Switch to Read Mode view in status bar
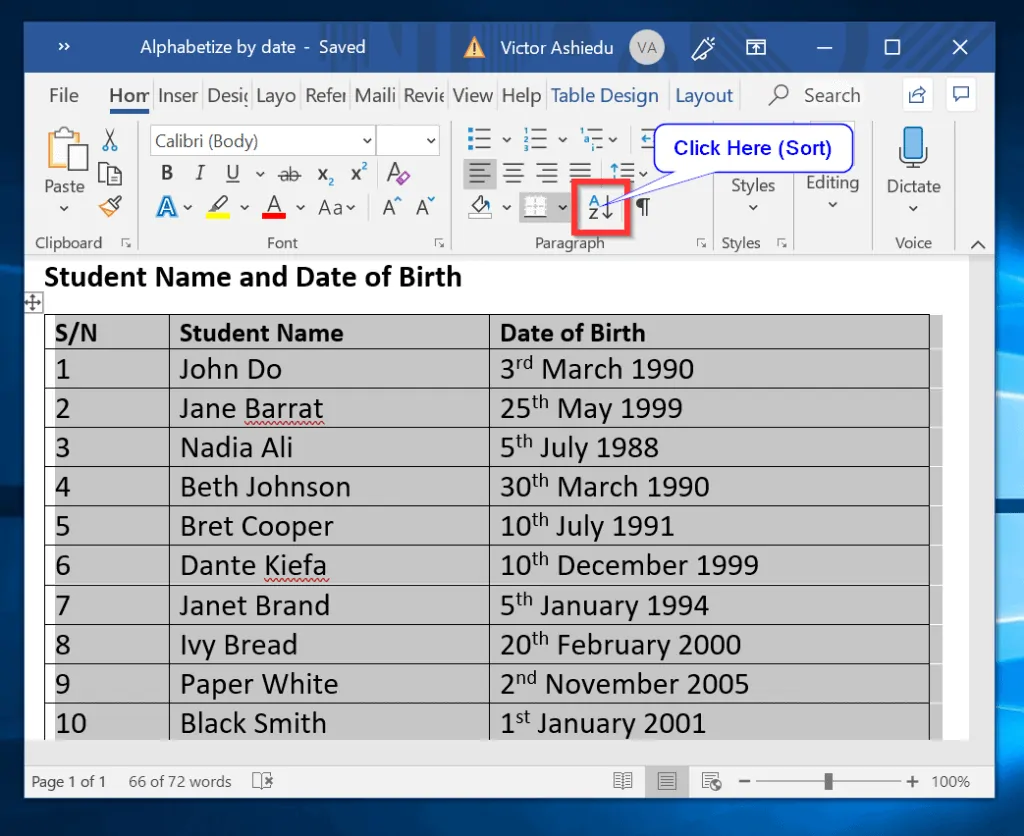Screen dimensions: 1024x836 [623, 781]
